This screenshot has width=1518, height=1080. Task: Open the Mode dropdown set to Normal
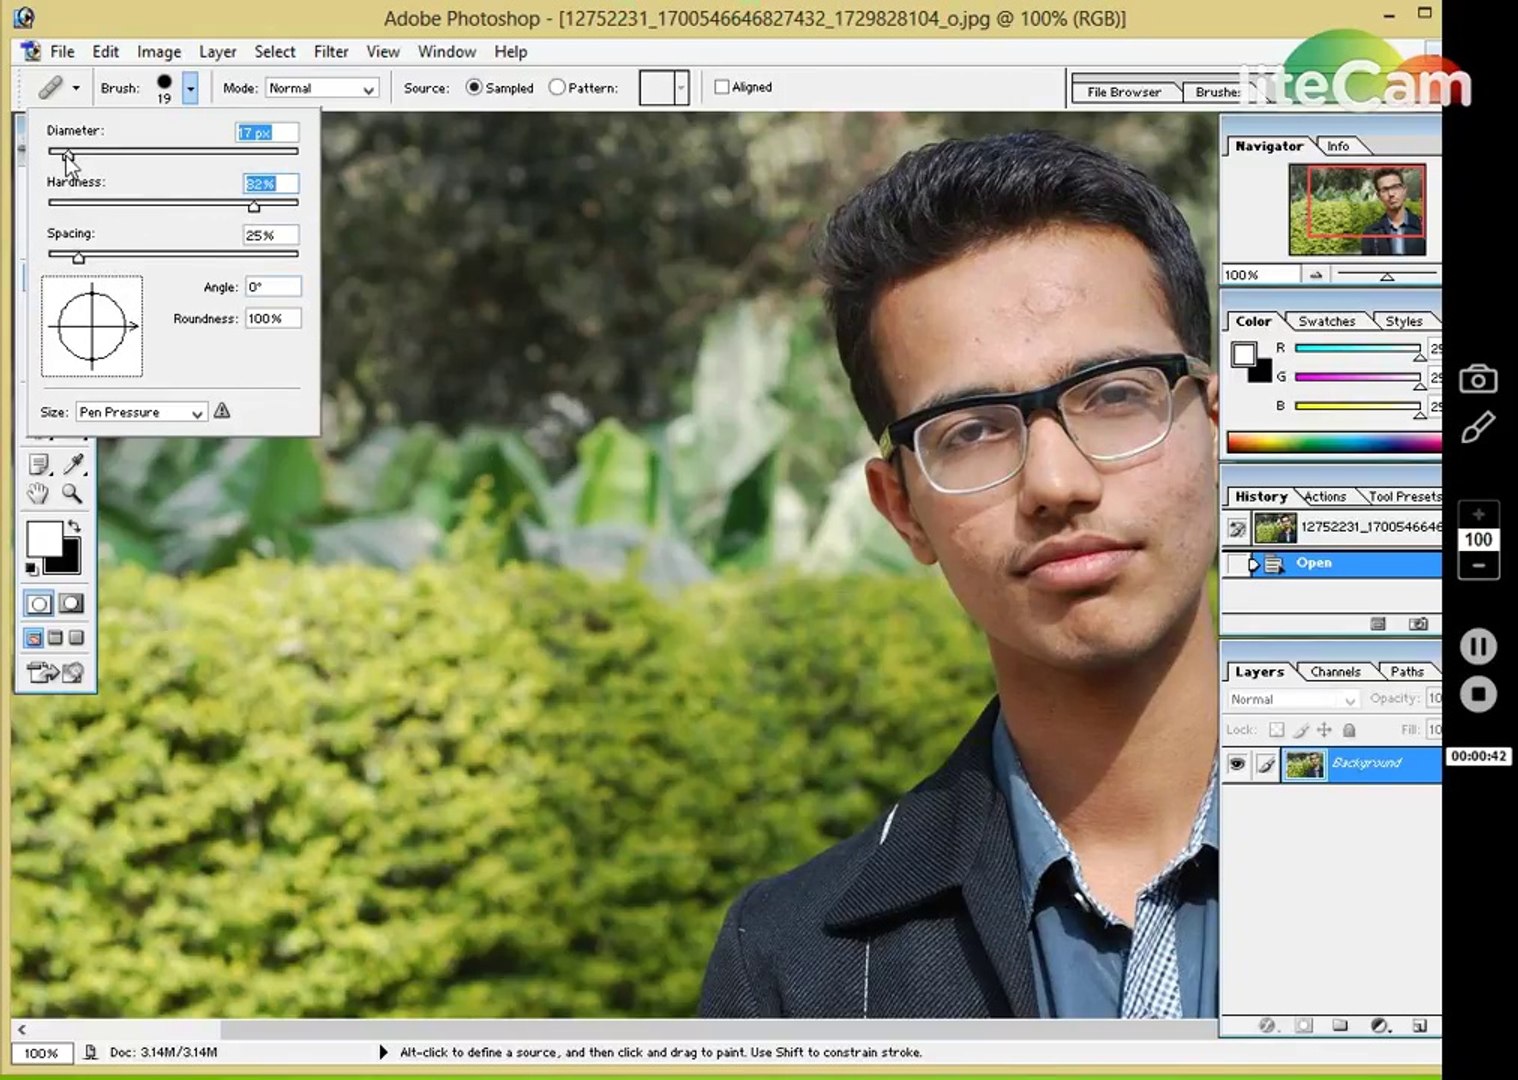[x=322, y=88]
